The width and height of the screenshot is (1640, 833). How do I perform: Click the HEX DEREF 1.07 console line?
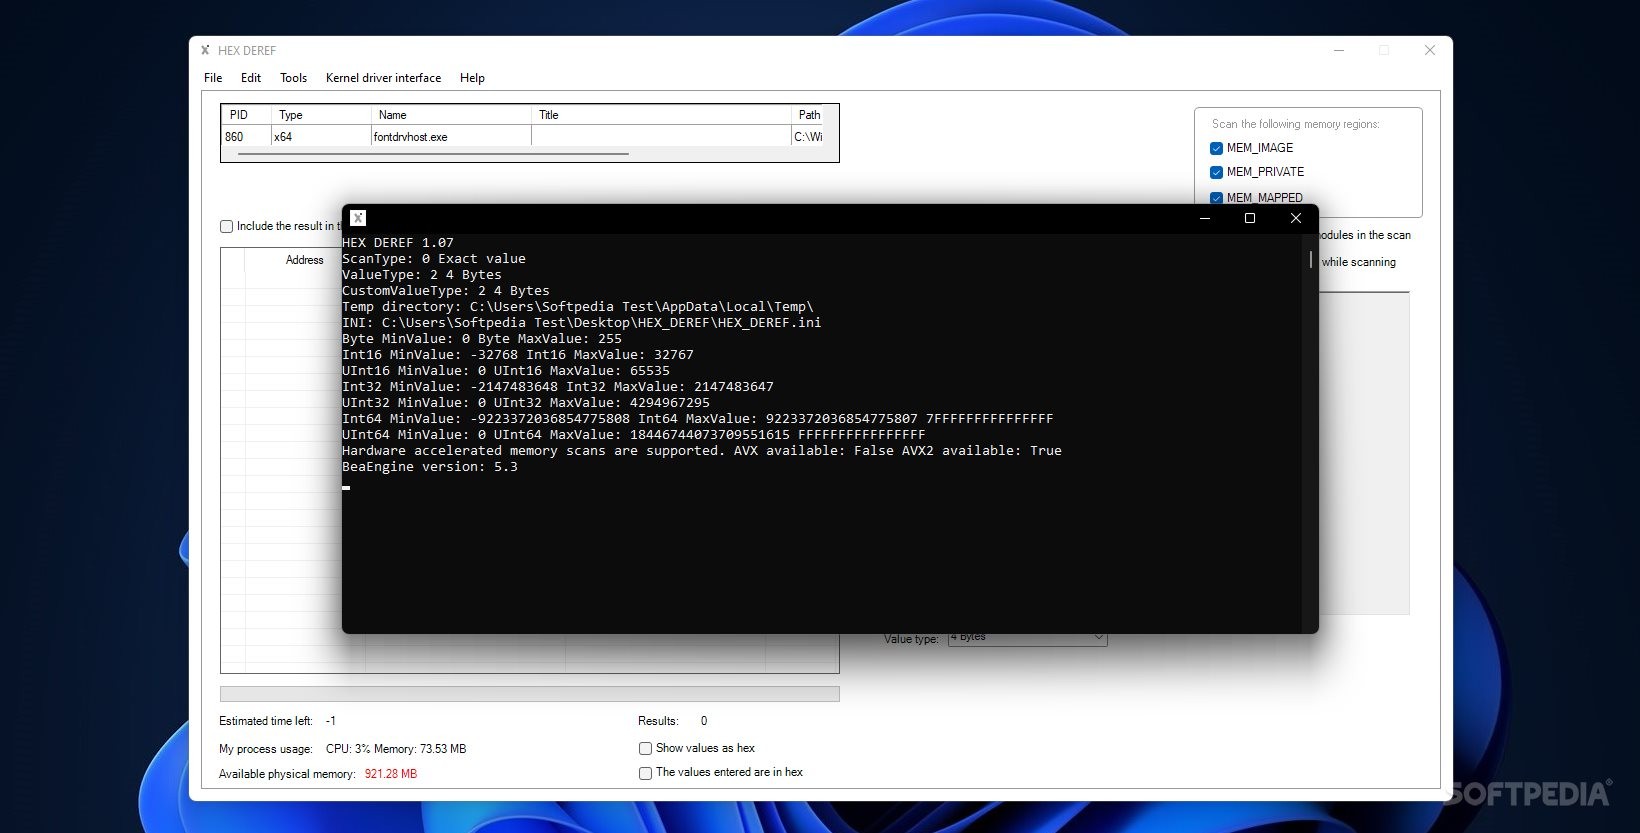point(398,243)
